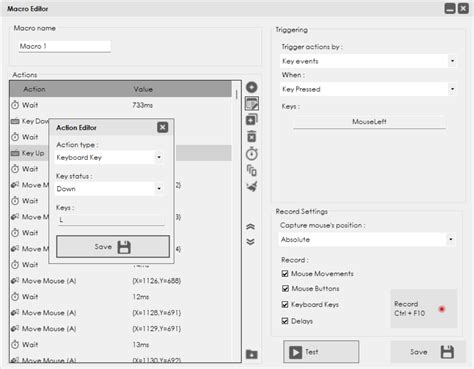Click the floppy disk icon in Action Editor
The image size is (474, 369).
click(124, 247)
